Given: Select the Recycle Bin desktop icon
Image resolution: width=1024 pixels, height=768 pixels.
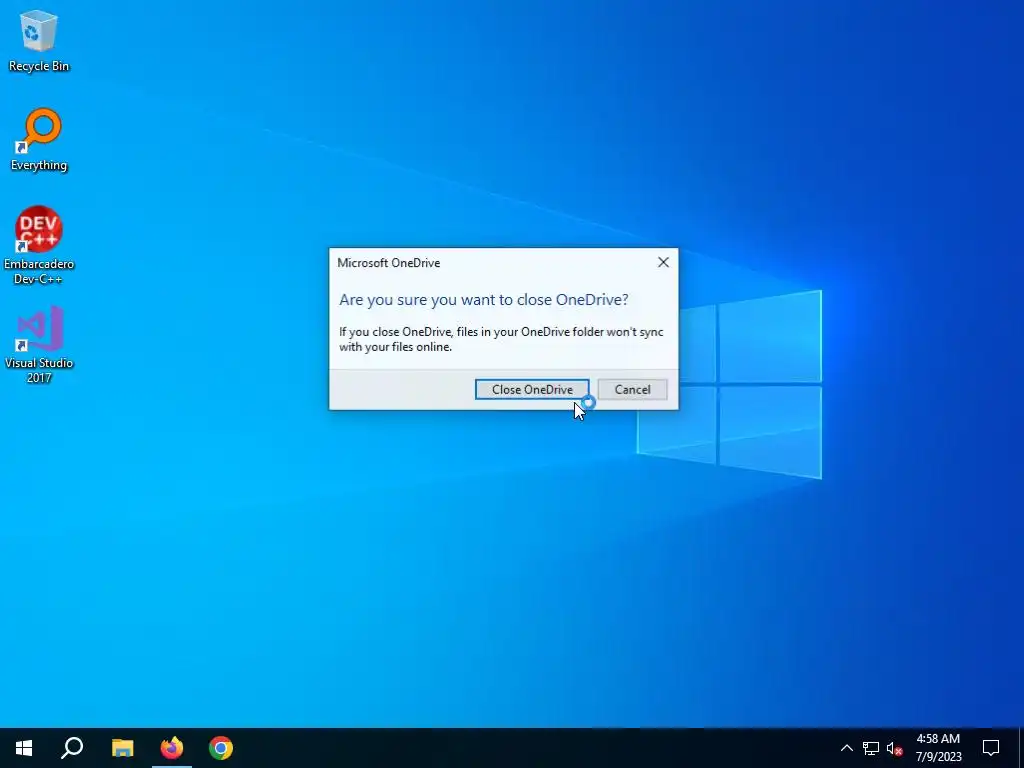Looking at the screenshot, I should pyautogui.click(x=39, y=40).
